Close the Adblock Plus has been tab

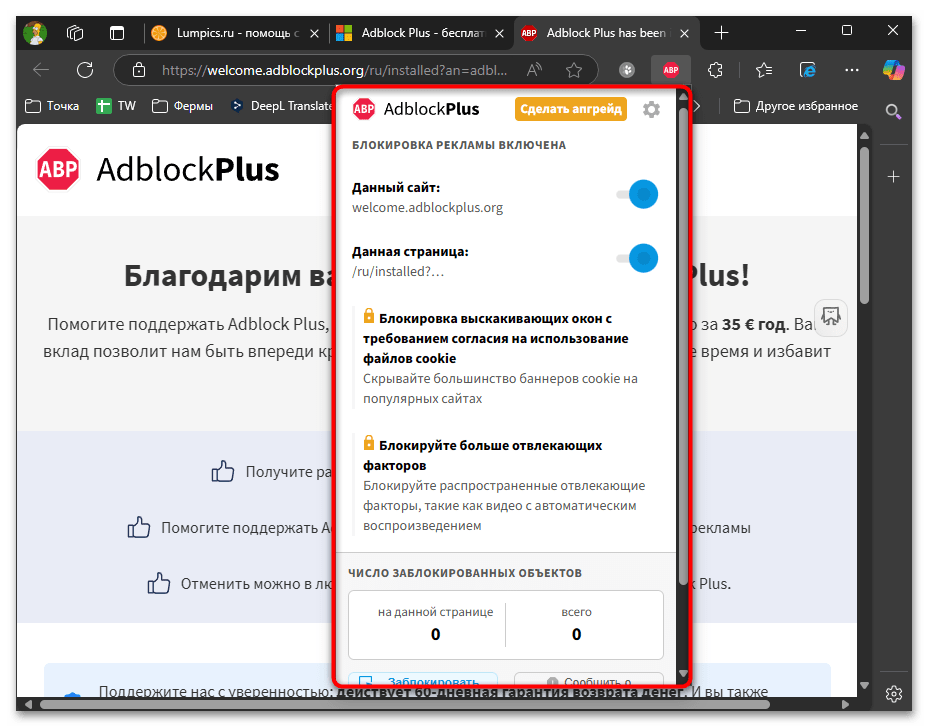pos(684,33)
